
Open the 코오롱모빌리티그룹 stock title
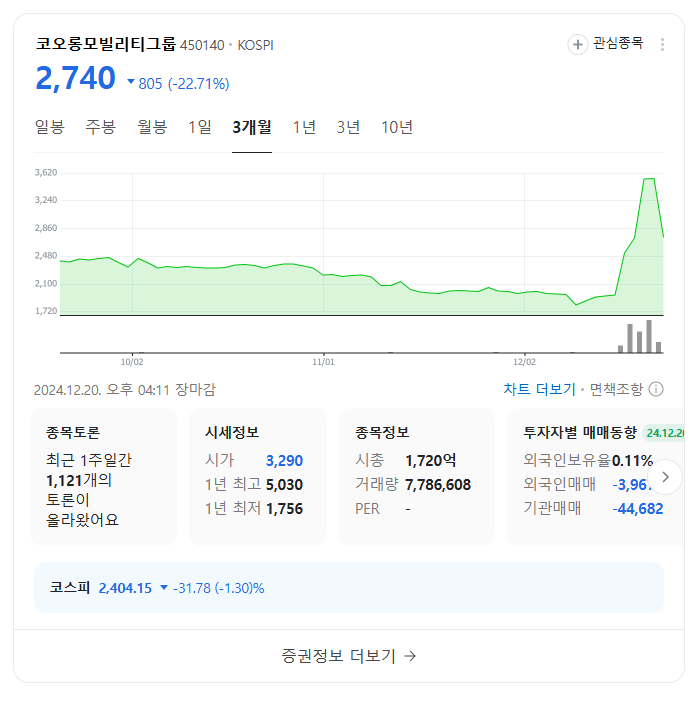pos(105,44)
